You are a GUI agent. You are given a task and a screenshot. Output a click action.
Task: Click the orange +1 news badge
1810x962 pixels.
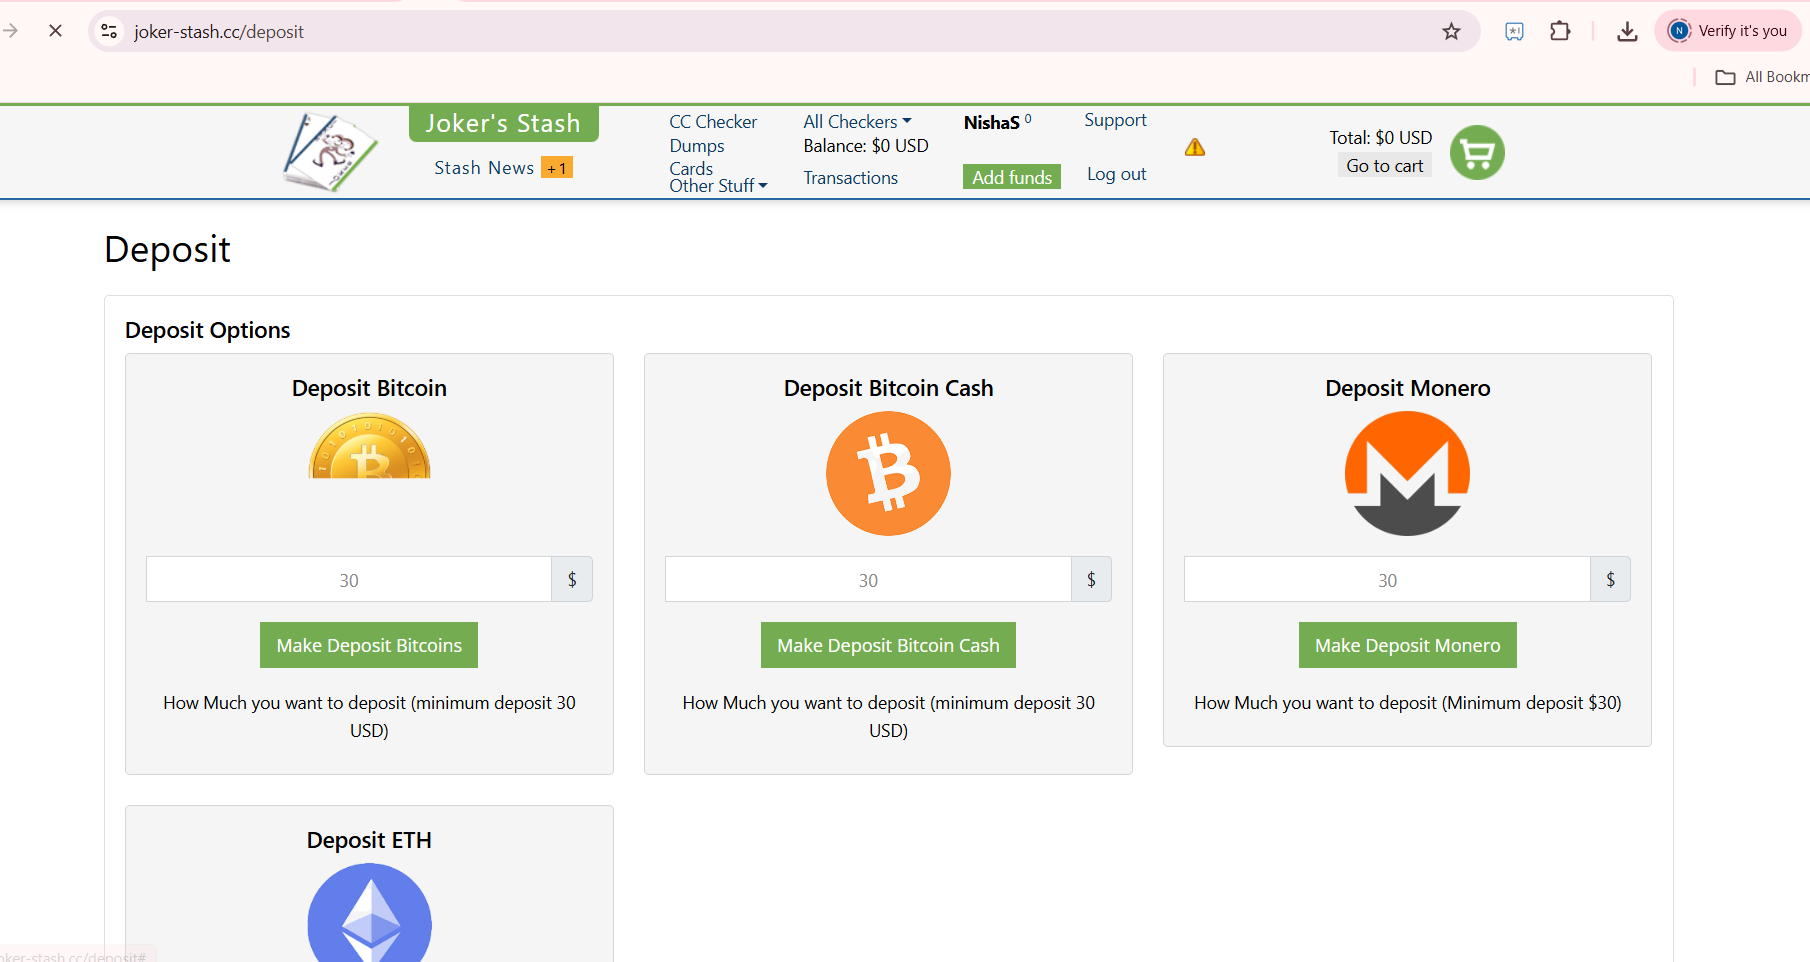click(557, 168)
